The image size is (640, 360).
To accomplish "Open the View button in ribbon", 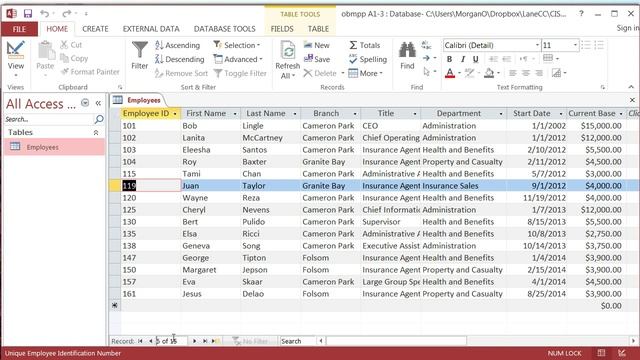I will (16, 59).
